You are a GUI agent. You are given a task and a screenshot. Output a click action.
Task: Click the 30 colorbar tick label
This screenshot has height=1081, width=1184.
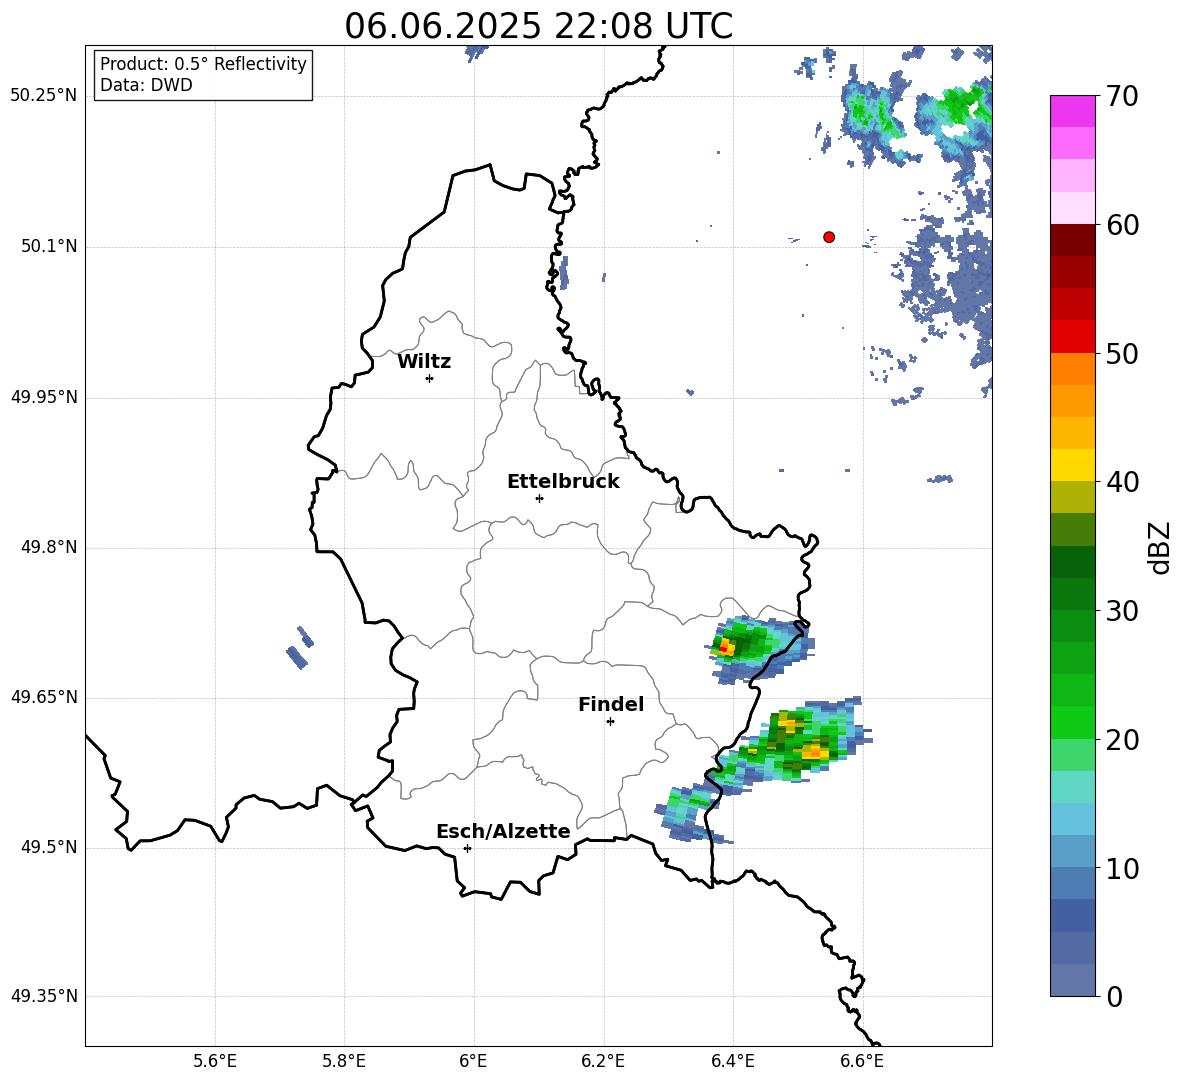[x=1121, y=611]
